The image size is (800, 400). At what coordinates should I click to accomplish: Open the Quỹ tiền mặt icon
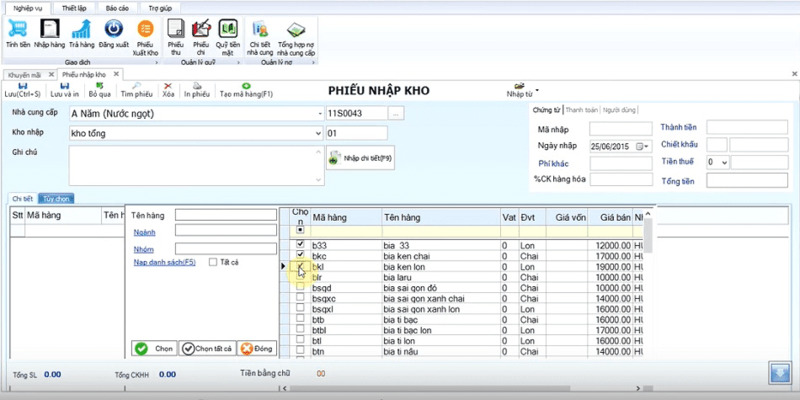228,29
